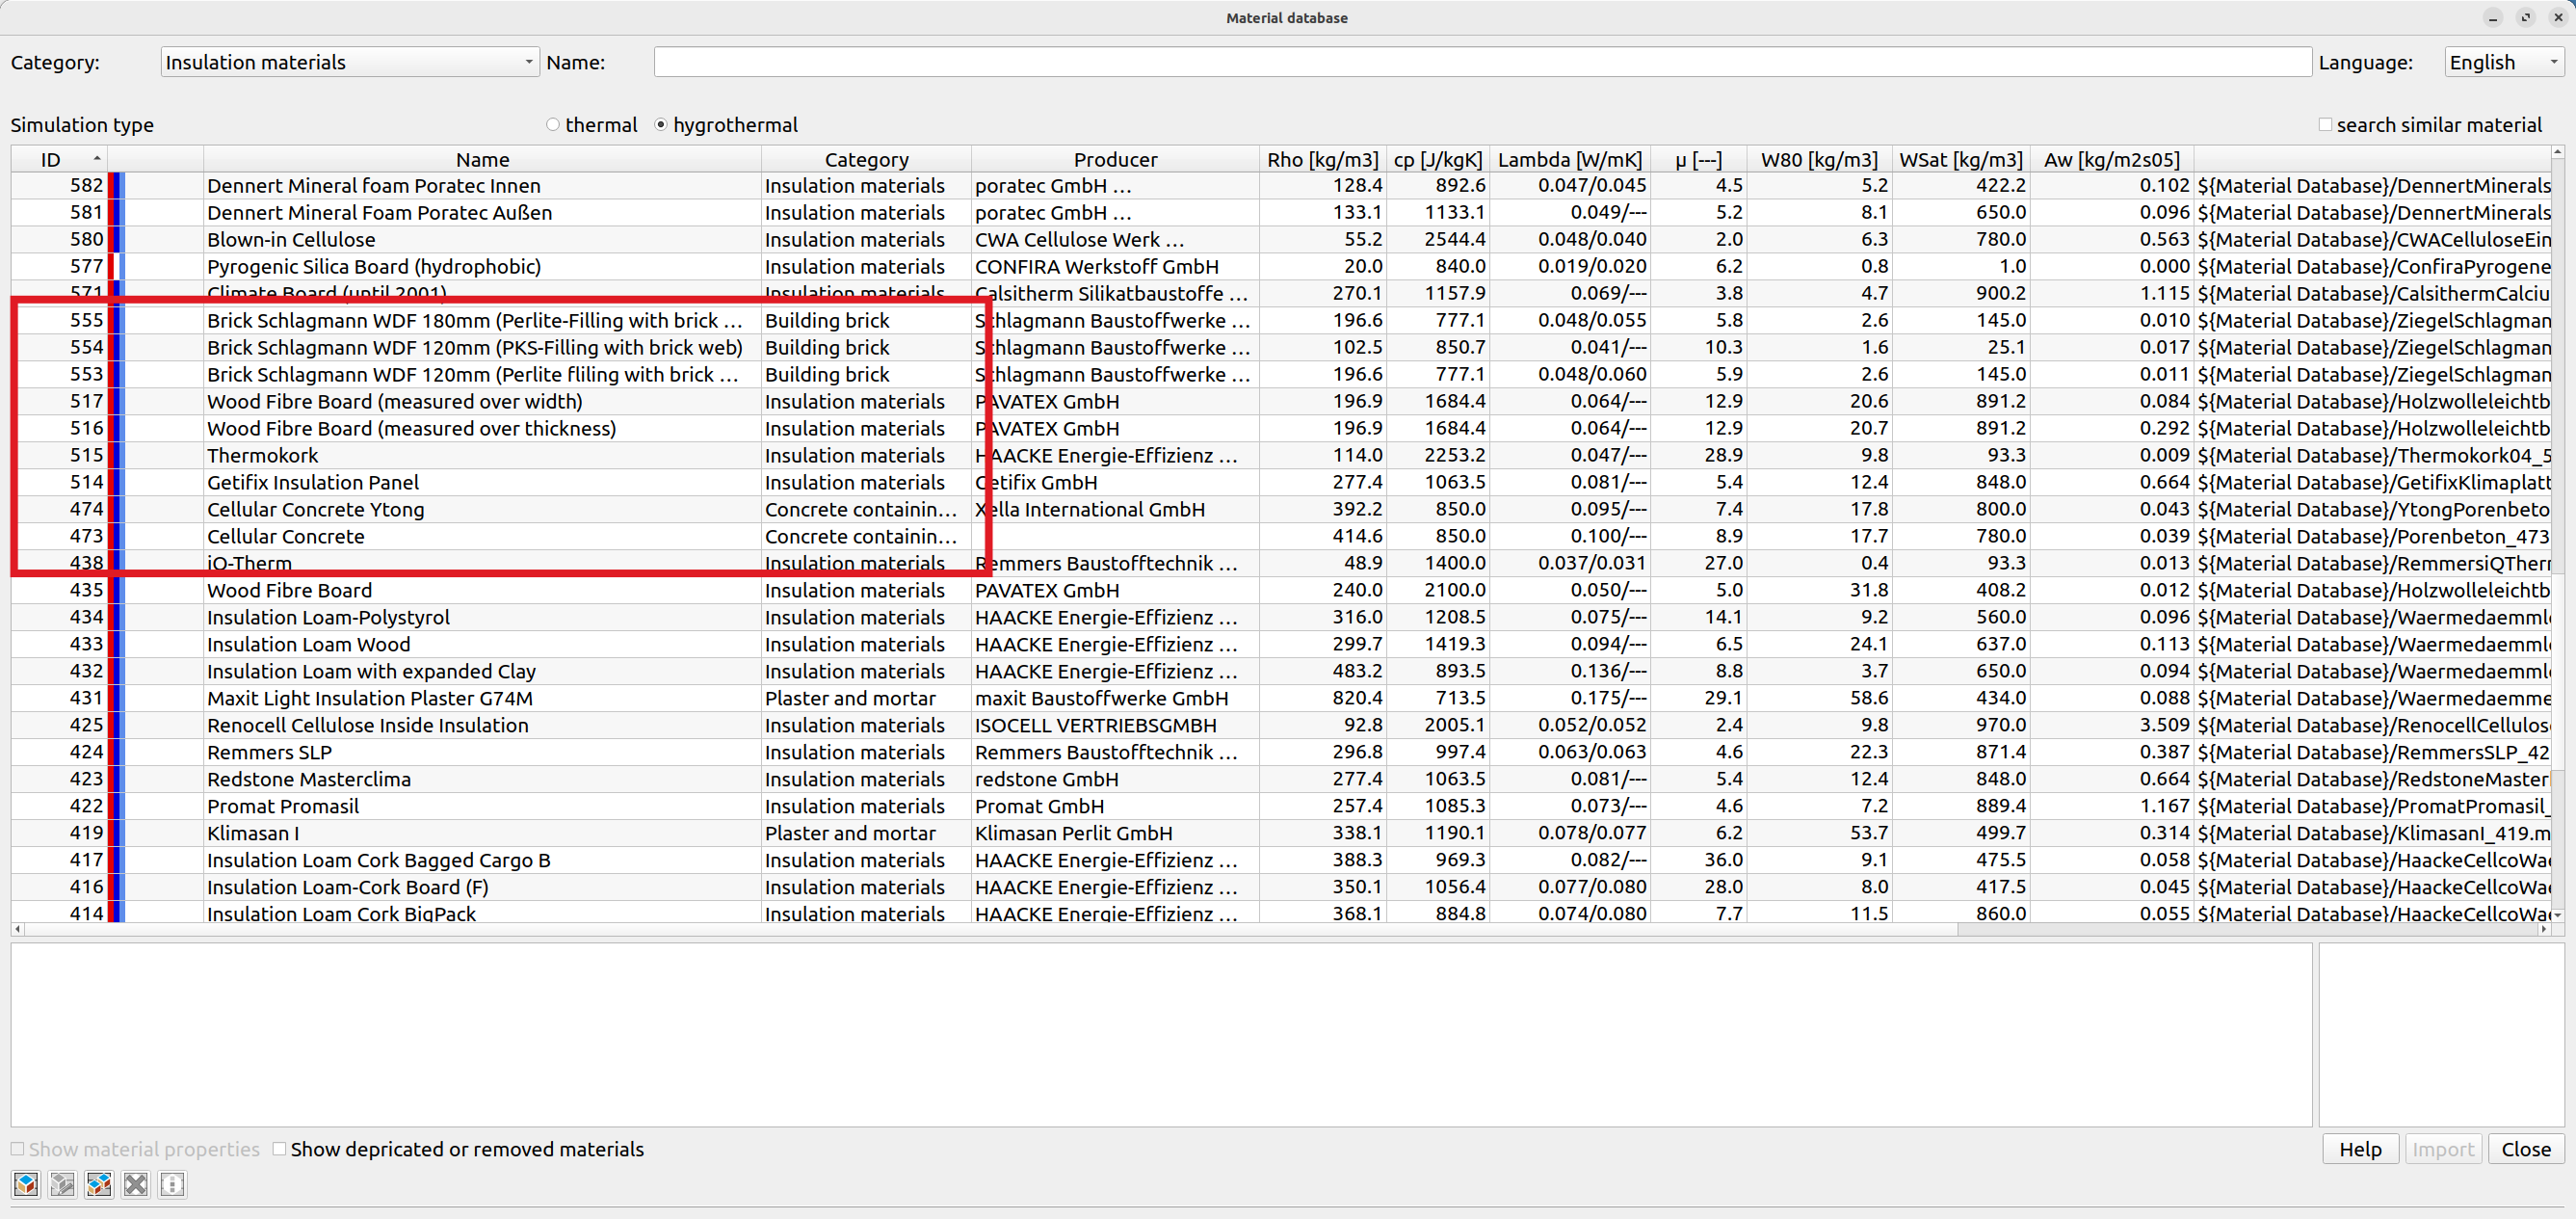The image size is (2576, 1219).
Task: Click the Close button
Action: click(x=2526, y=1149)
